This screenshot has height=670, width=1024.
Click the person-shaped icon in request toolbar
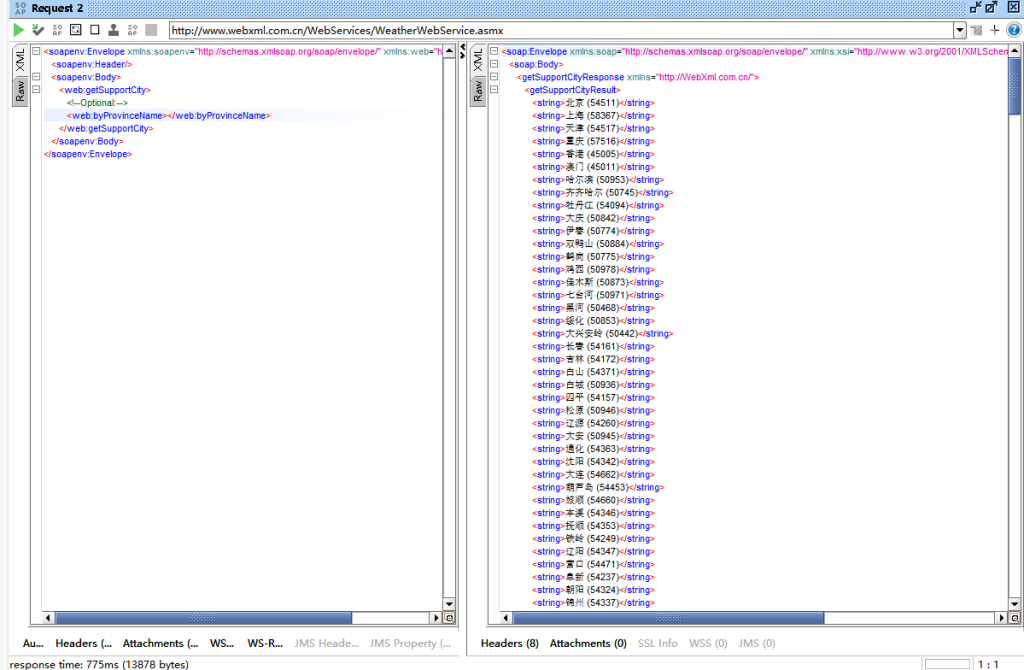113,30
